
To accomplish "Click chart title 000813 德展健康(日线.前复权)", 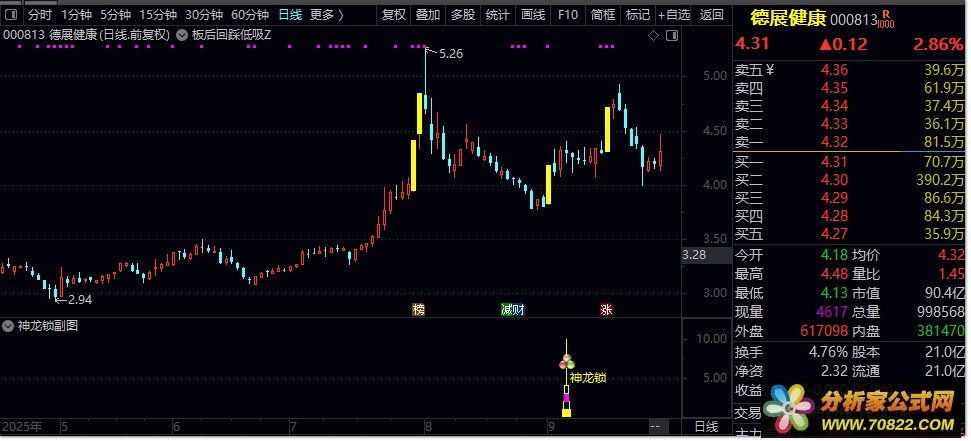I will 86,35.
